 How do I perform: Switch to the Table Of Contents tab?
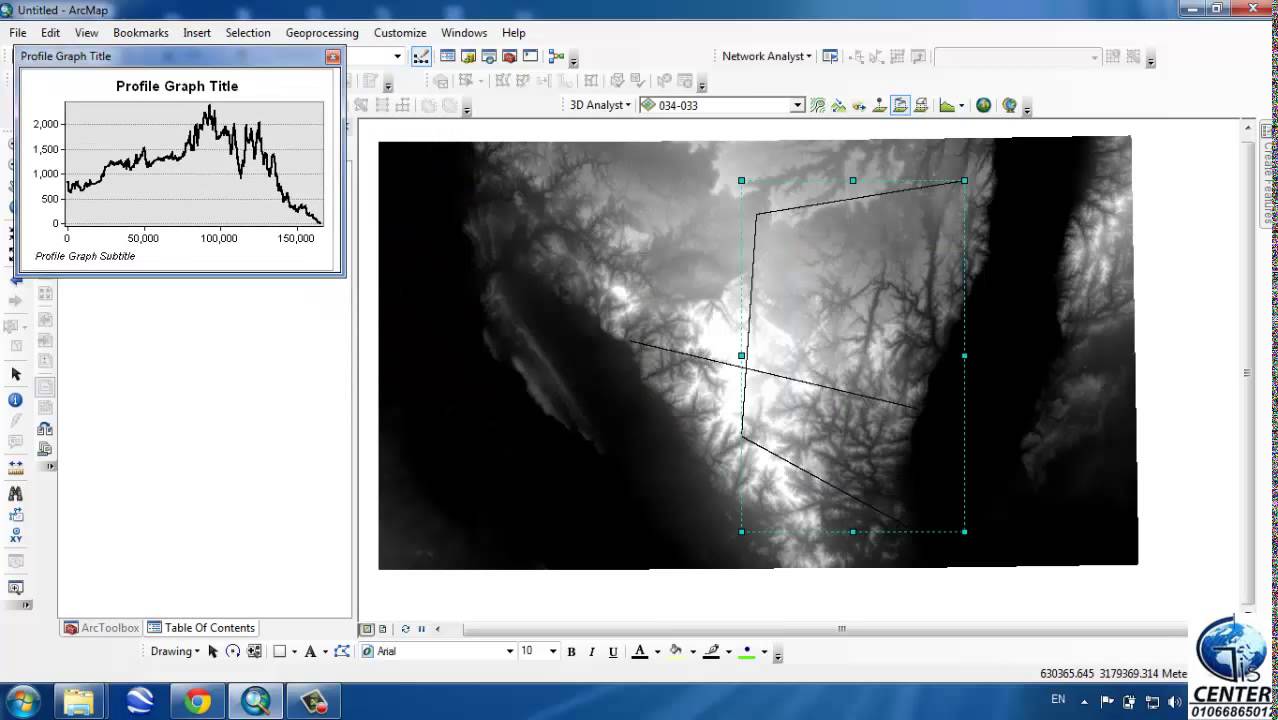click(x=201, y=628)
